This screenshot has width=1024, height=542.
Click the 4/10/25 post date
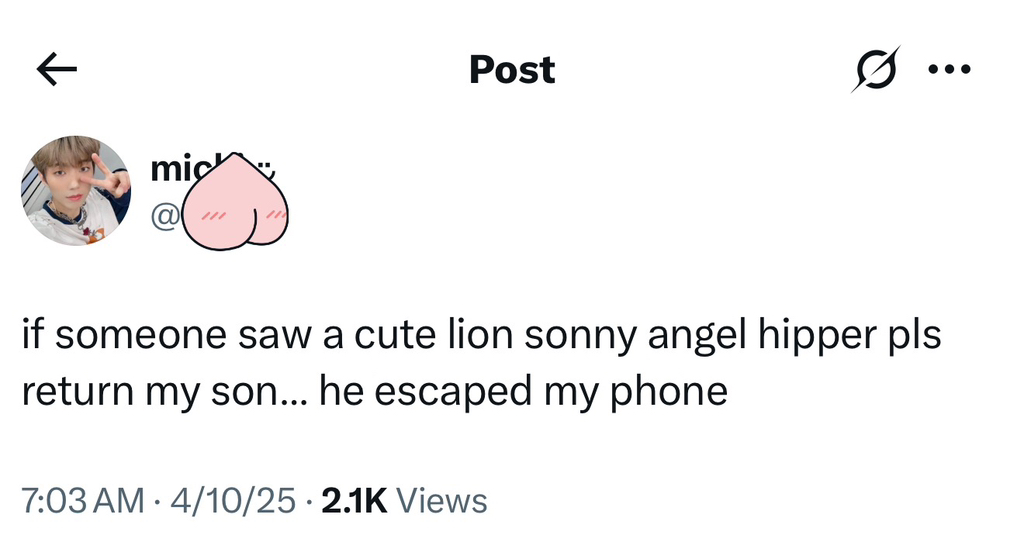coord(236,499)
